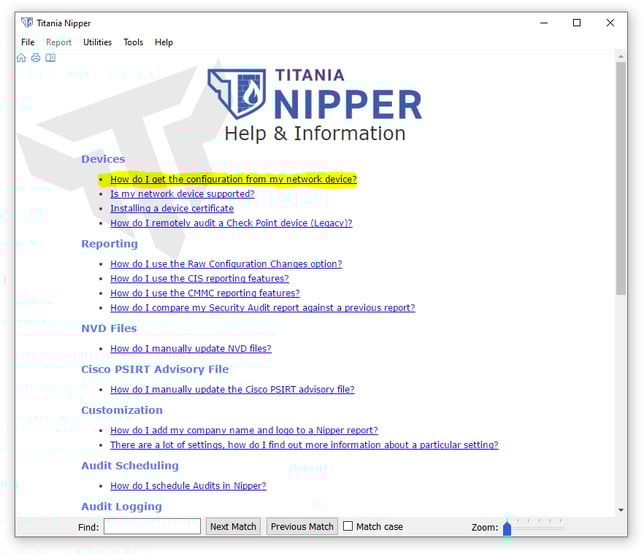Enable the Match case checkbox
644x554 pixels.
tap(348, 526)
